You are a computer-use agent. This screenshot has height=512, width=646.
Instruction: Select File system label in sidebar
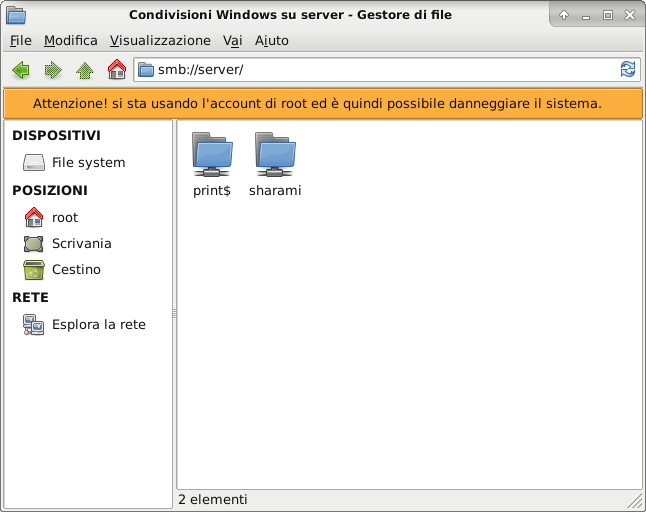click(x=89, y=162)
